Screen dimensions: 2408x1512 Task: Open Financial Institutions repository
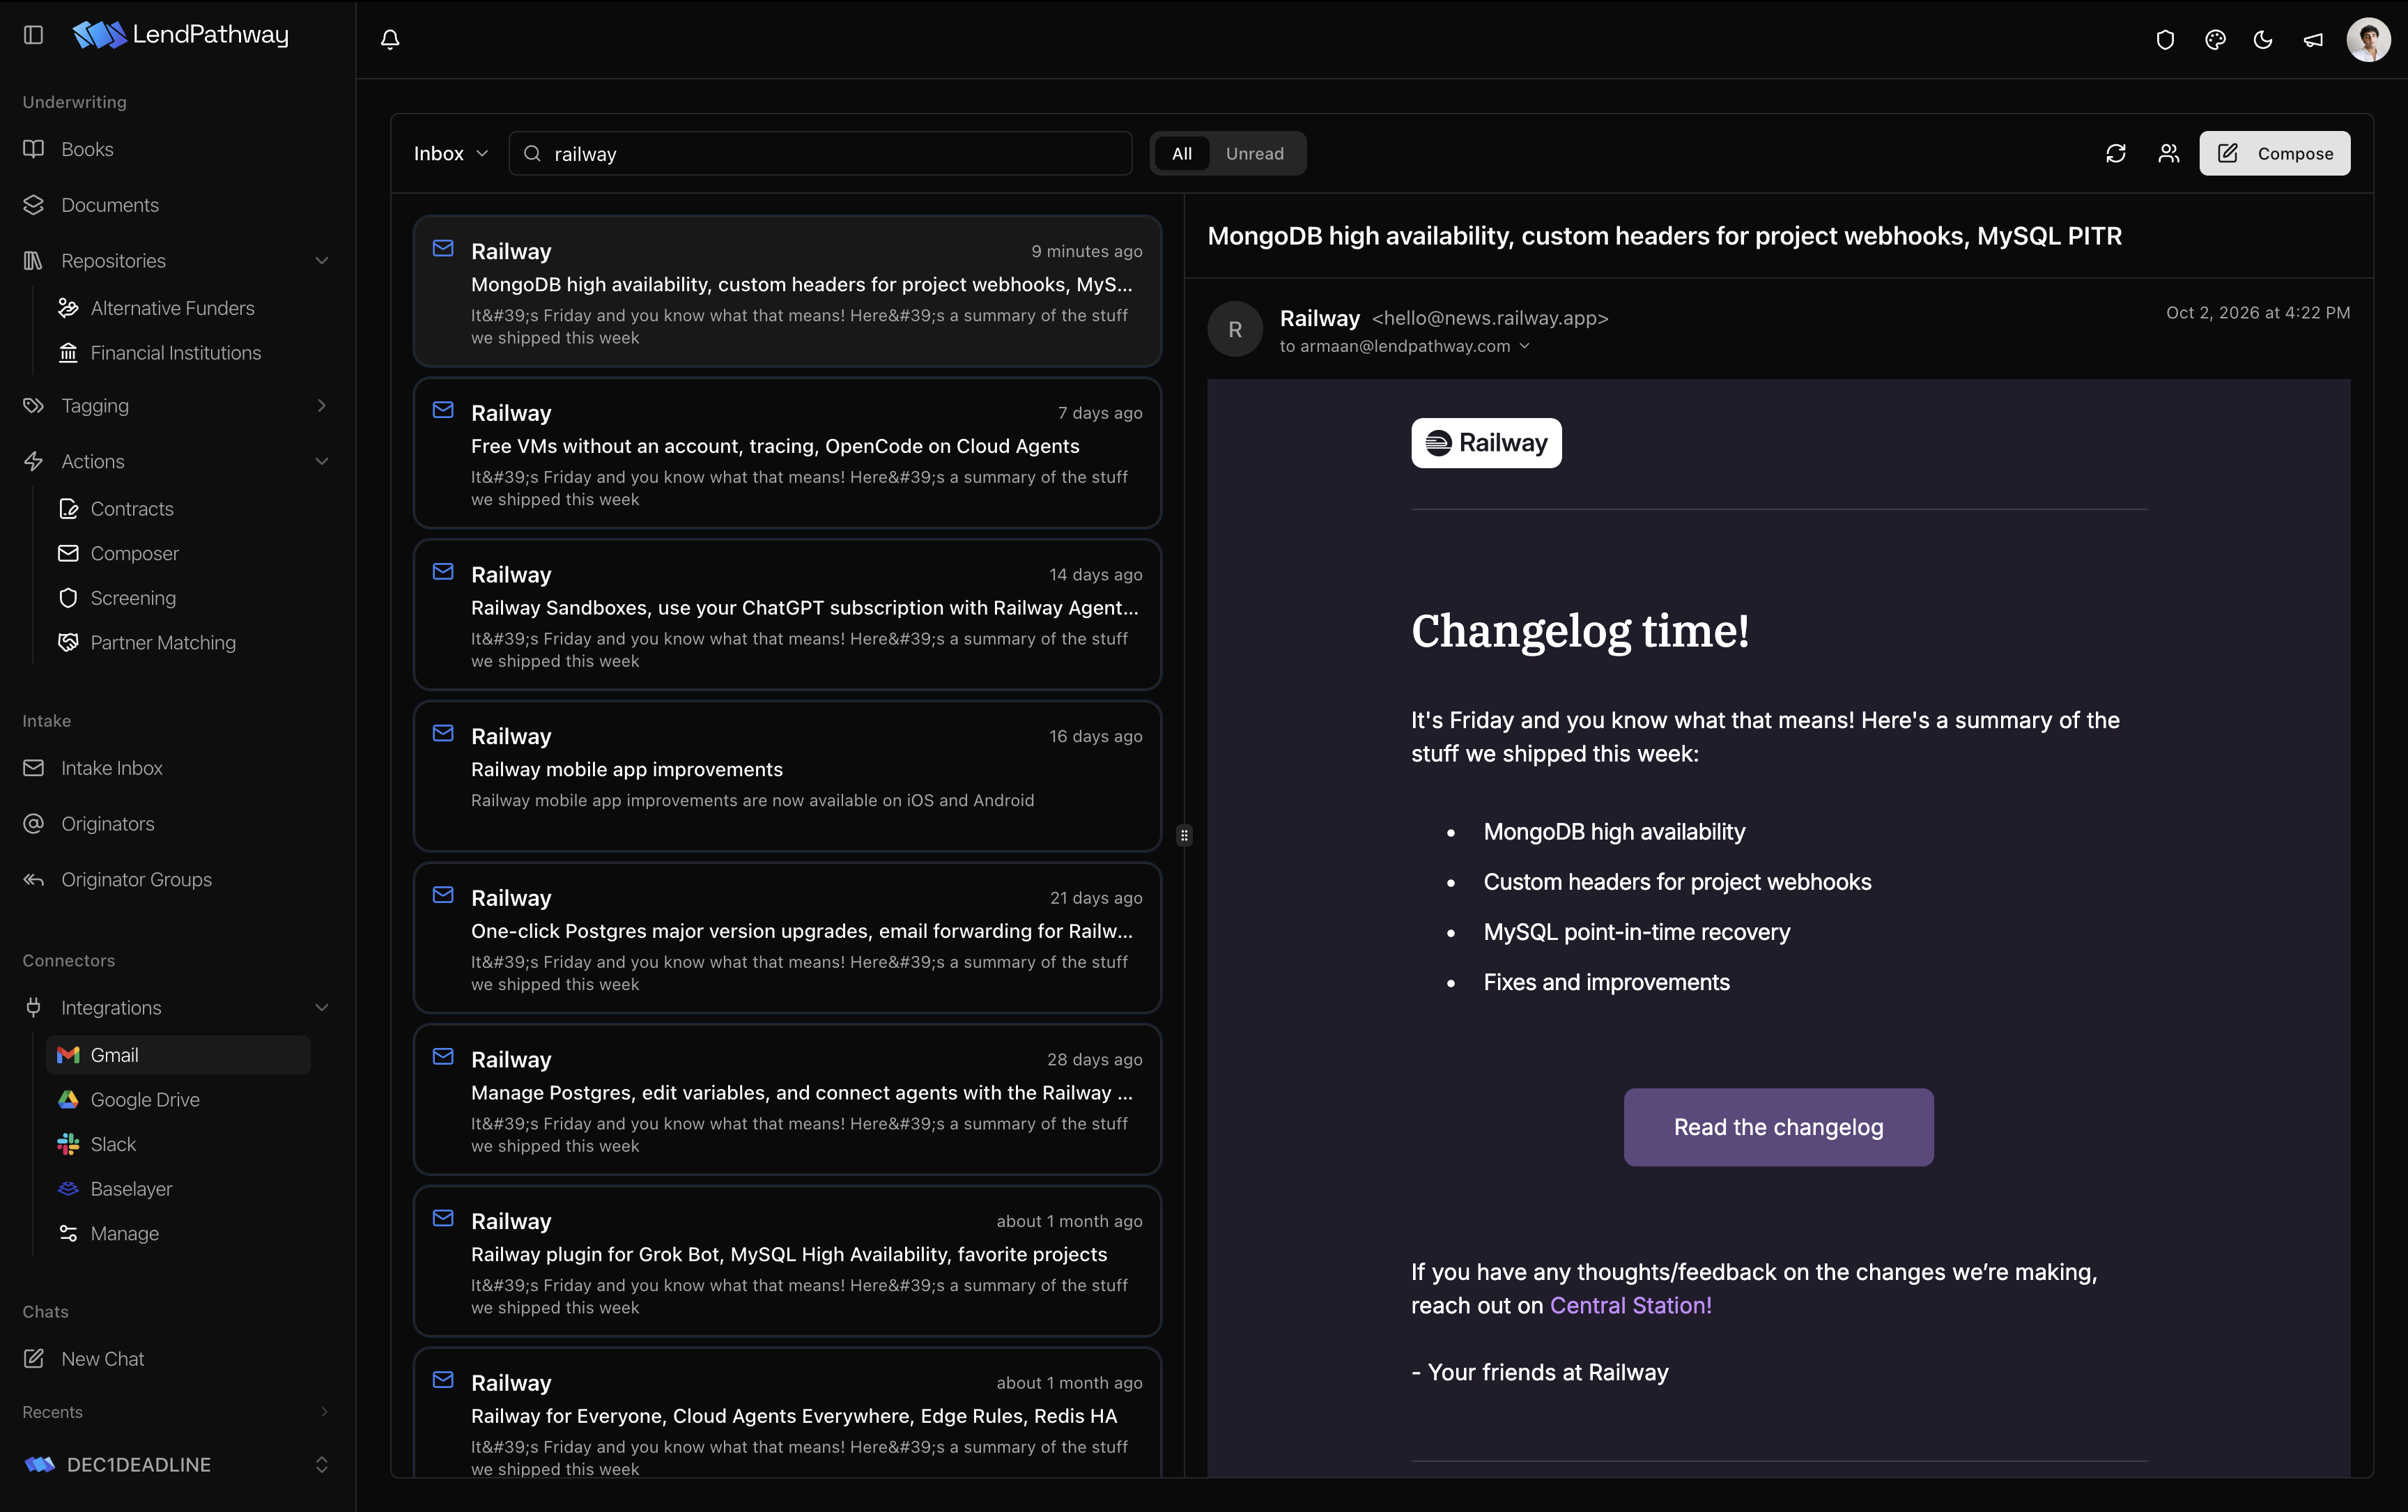coord(175,353)
